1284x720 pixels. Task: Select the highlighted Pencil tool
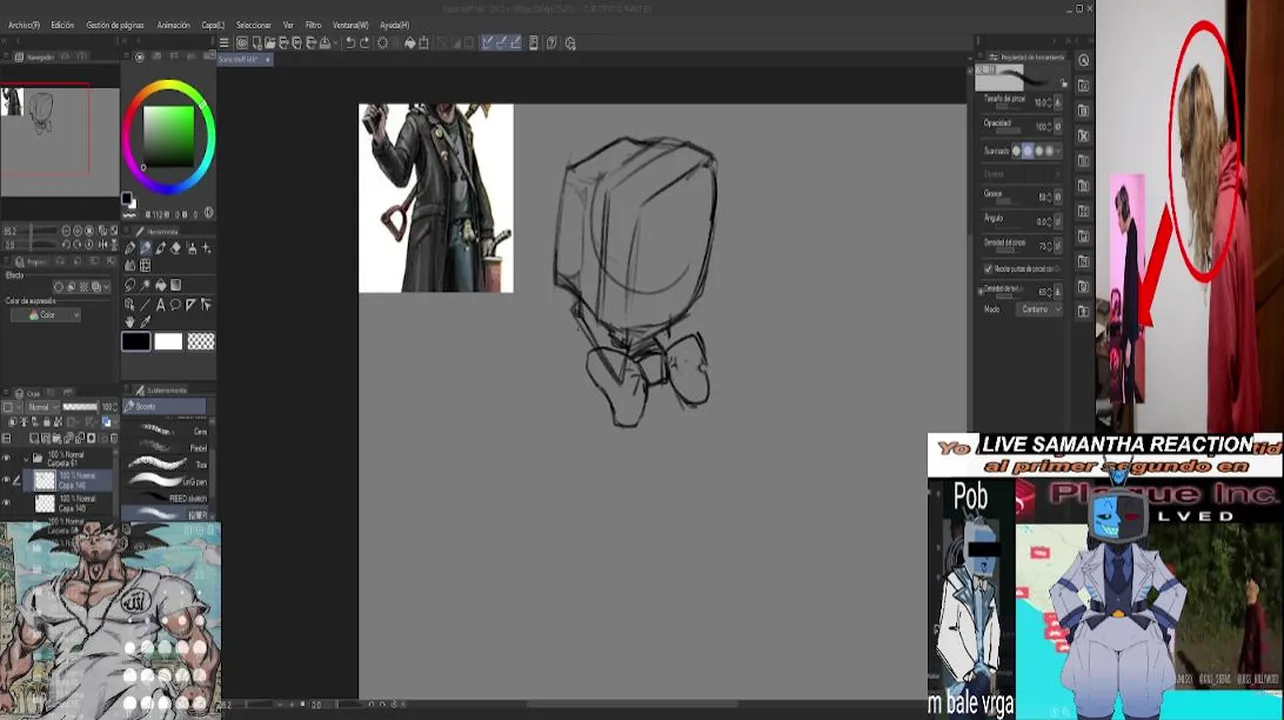(x=146, y=248)
